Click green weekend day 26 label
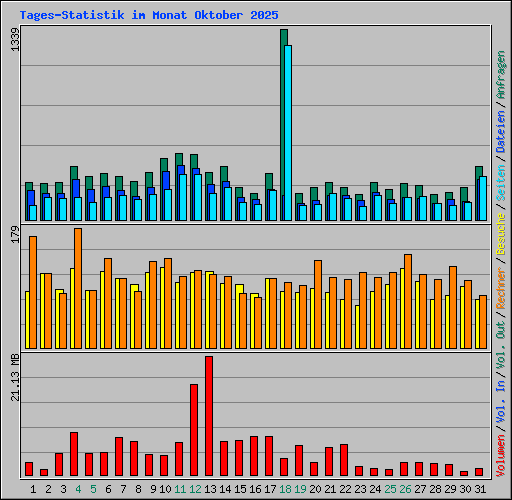This screenshot has height=500, width=512. point(405,489)
